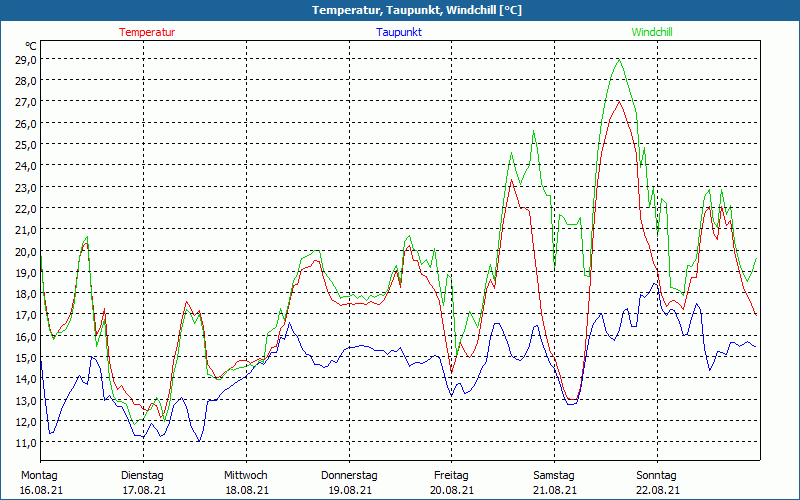The width and height of the screenshot is (800, 500).
Task: Select the Sonntag day label
Action: coord(656,475)
